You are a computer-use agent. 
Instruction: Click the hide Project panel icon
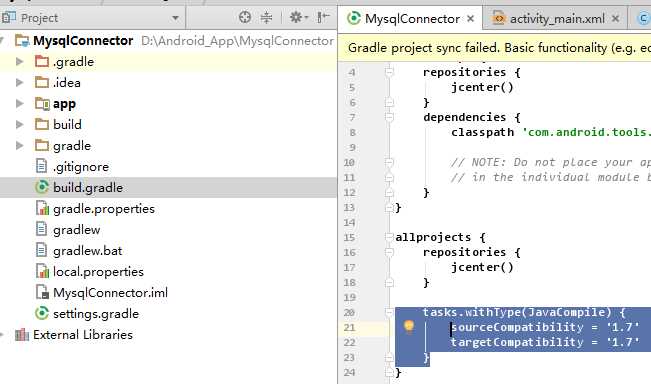point(323,17)
